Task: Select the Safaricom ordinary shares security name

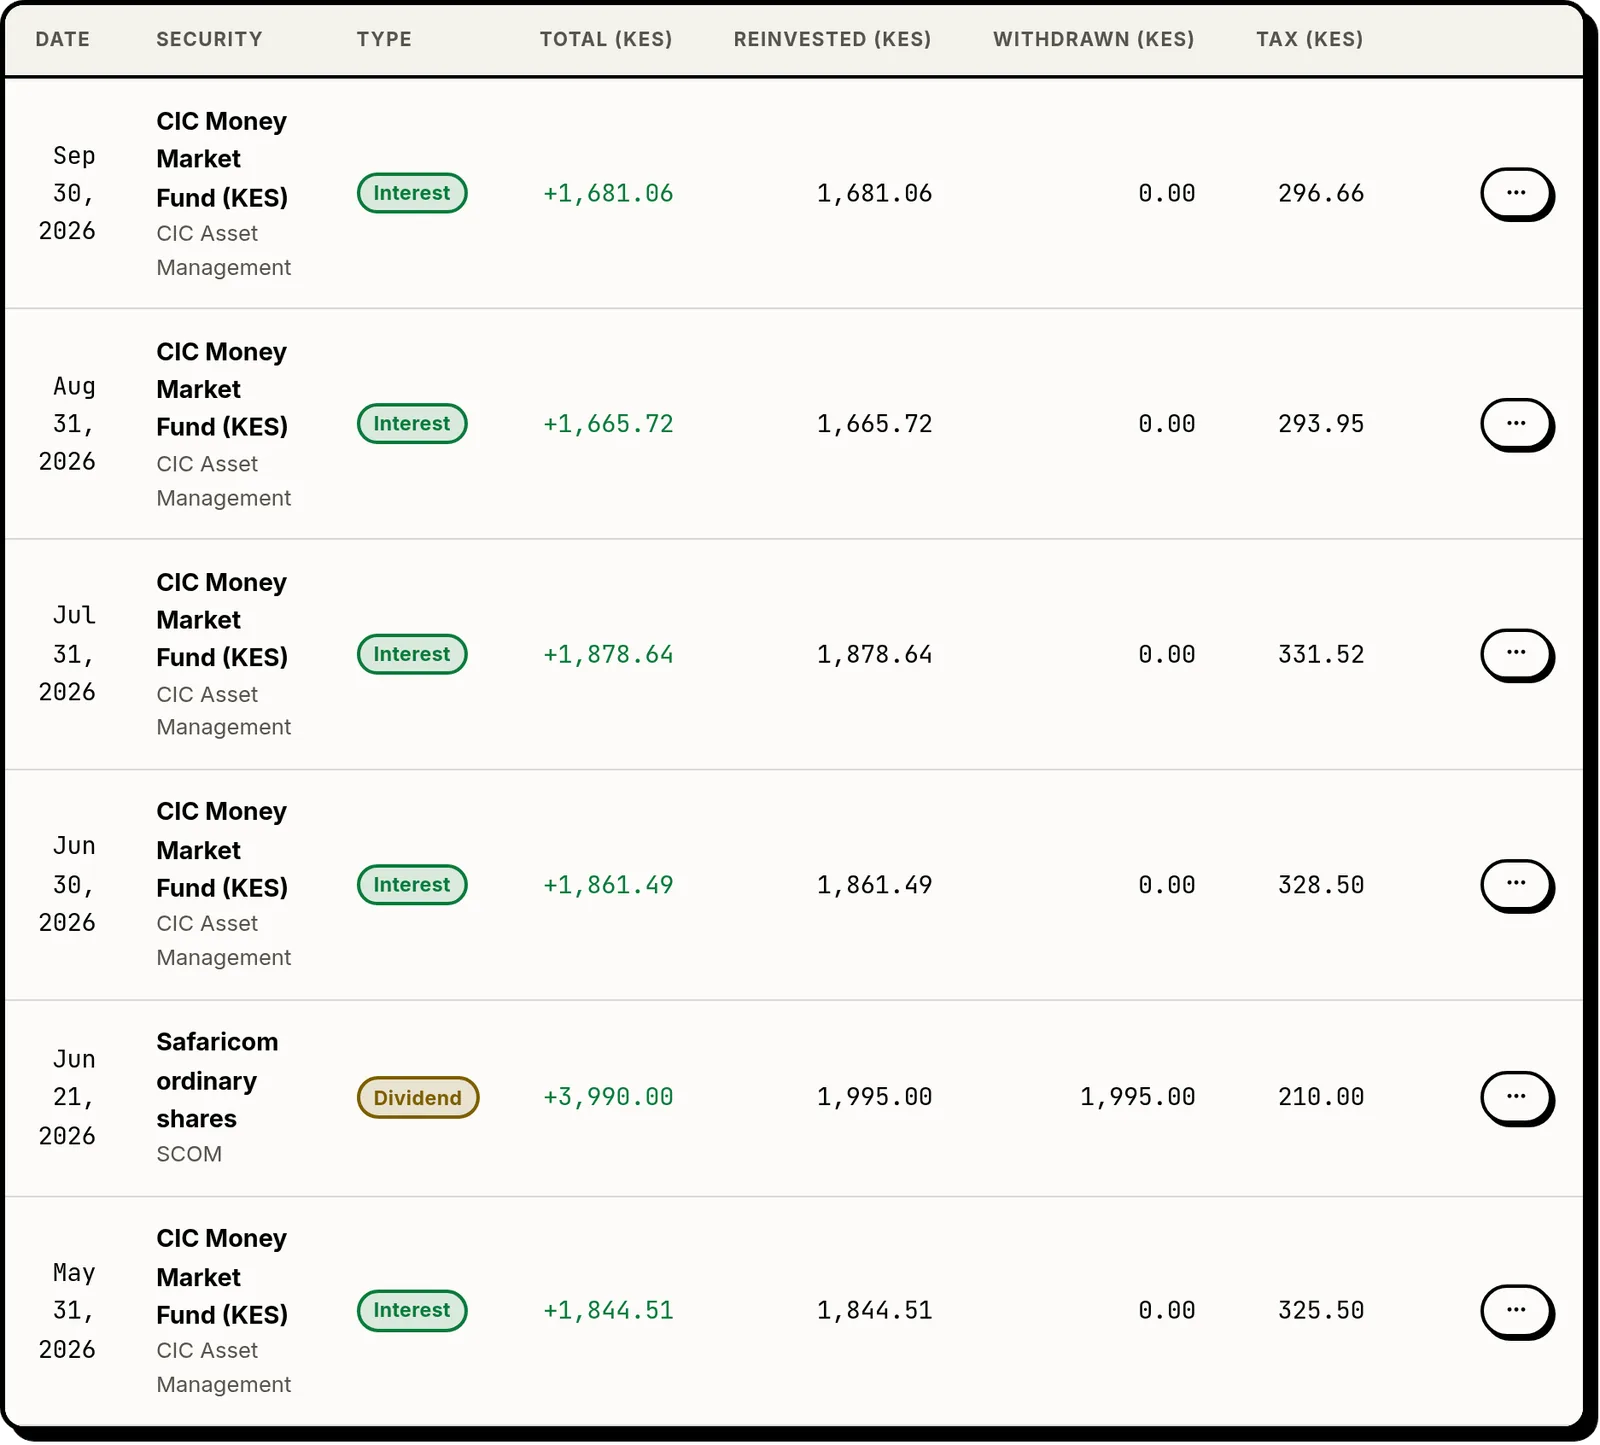Action: [217, 1080]
